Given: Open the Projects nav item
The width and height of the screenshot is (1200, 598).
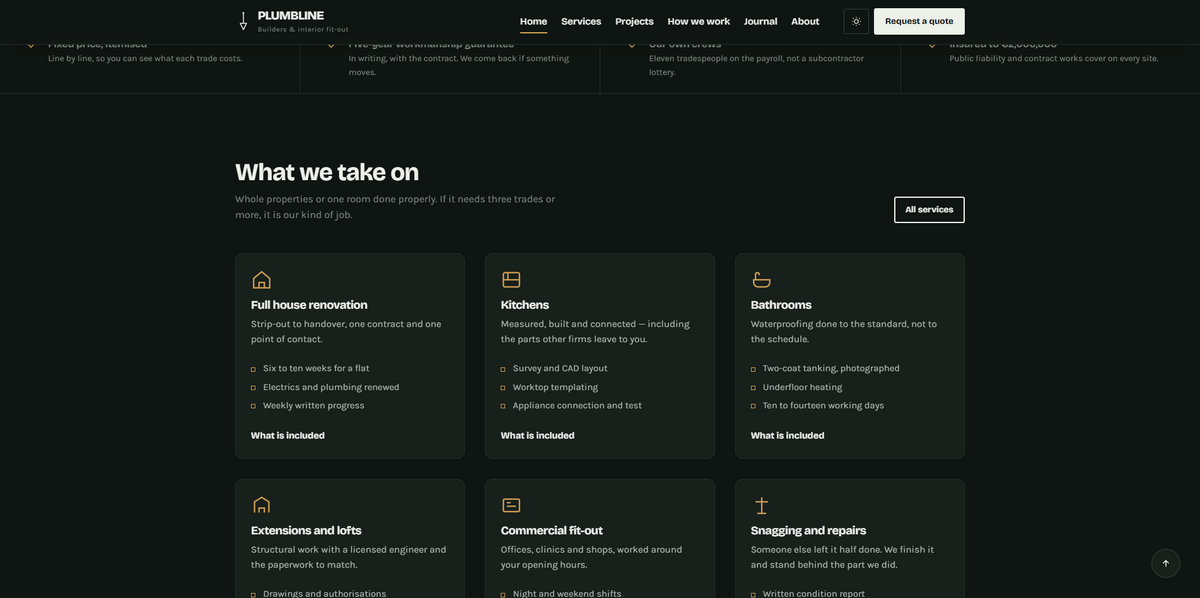Looking at the screenshot, I should click(634, 21).
